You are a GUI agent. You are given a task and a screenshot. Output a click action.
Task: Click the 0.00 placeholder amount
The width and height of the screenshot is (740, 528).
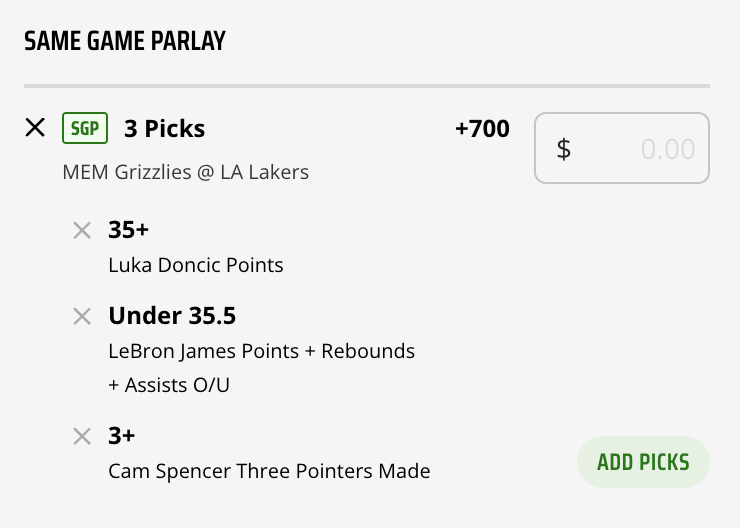[x=668, y=150]
